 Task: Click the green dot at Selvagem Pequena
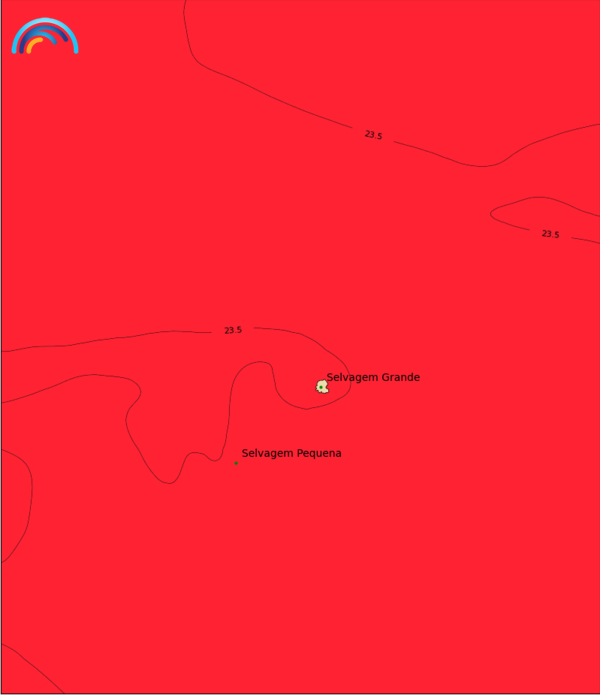236,463
